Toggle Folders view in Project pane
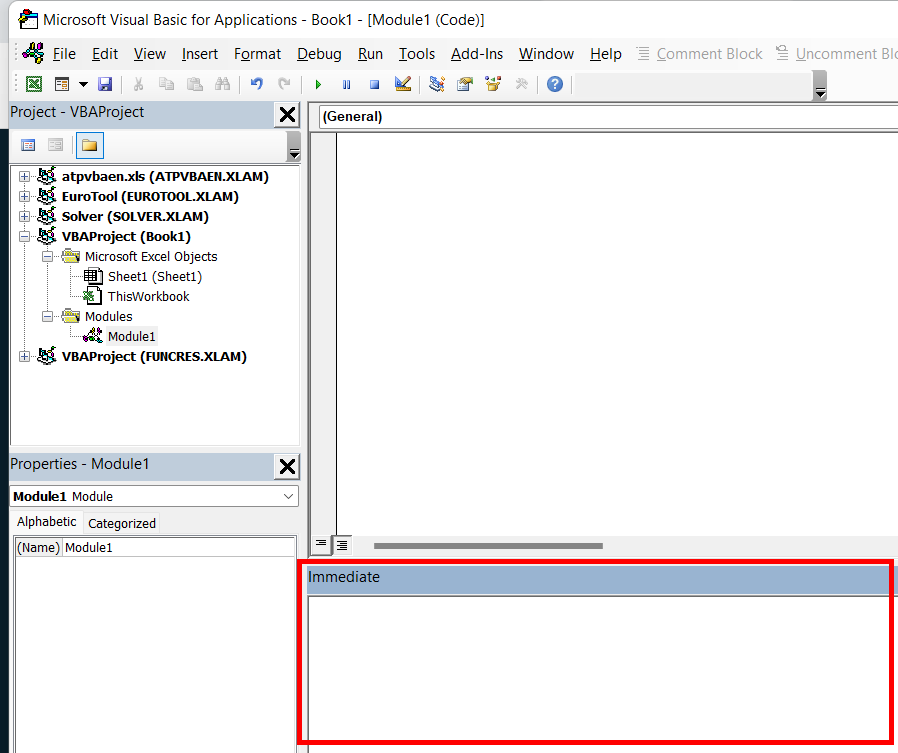This screenshot has height=753, width=898. pos(89,145)
